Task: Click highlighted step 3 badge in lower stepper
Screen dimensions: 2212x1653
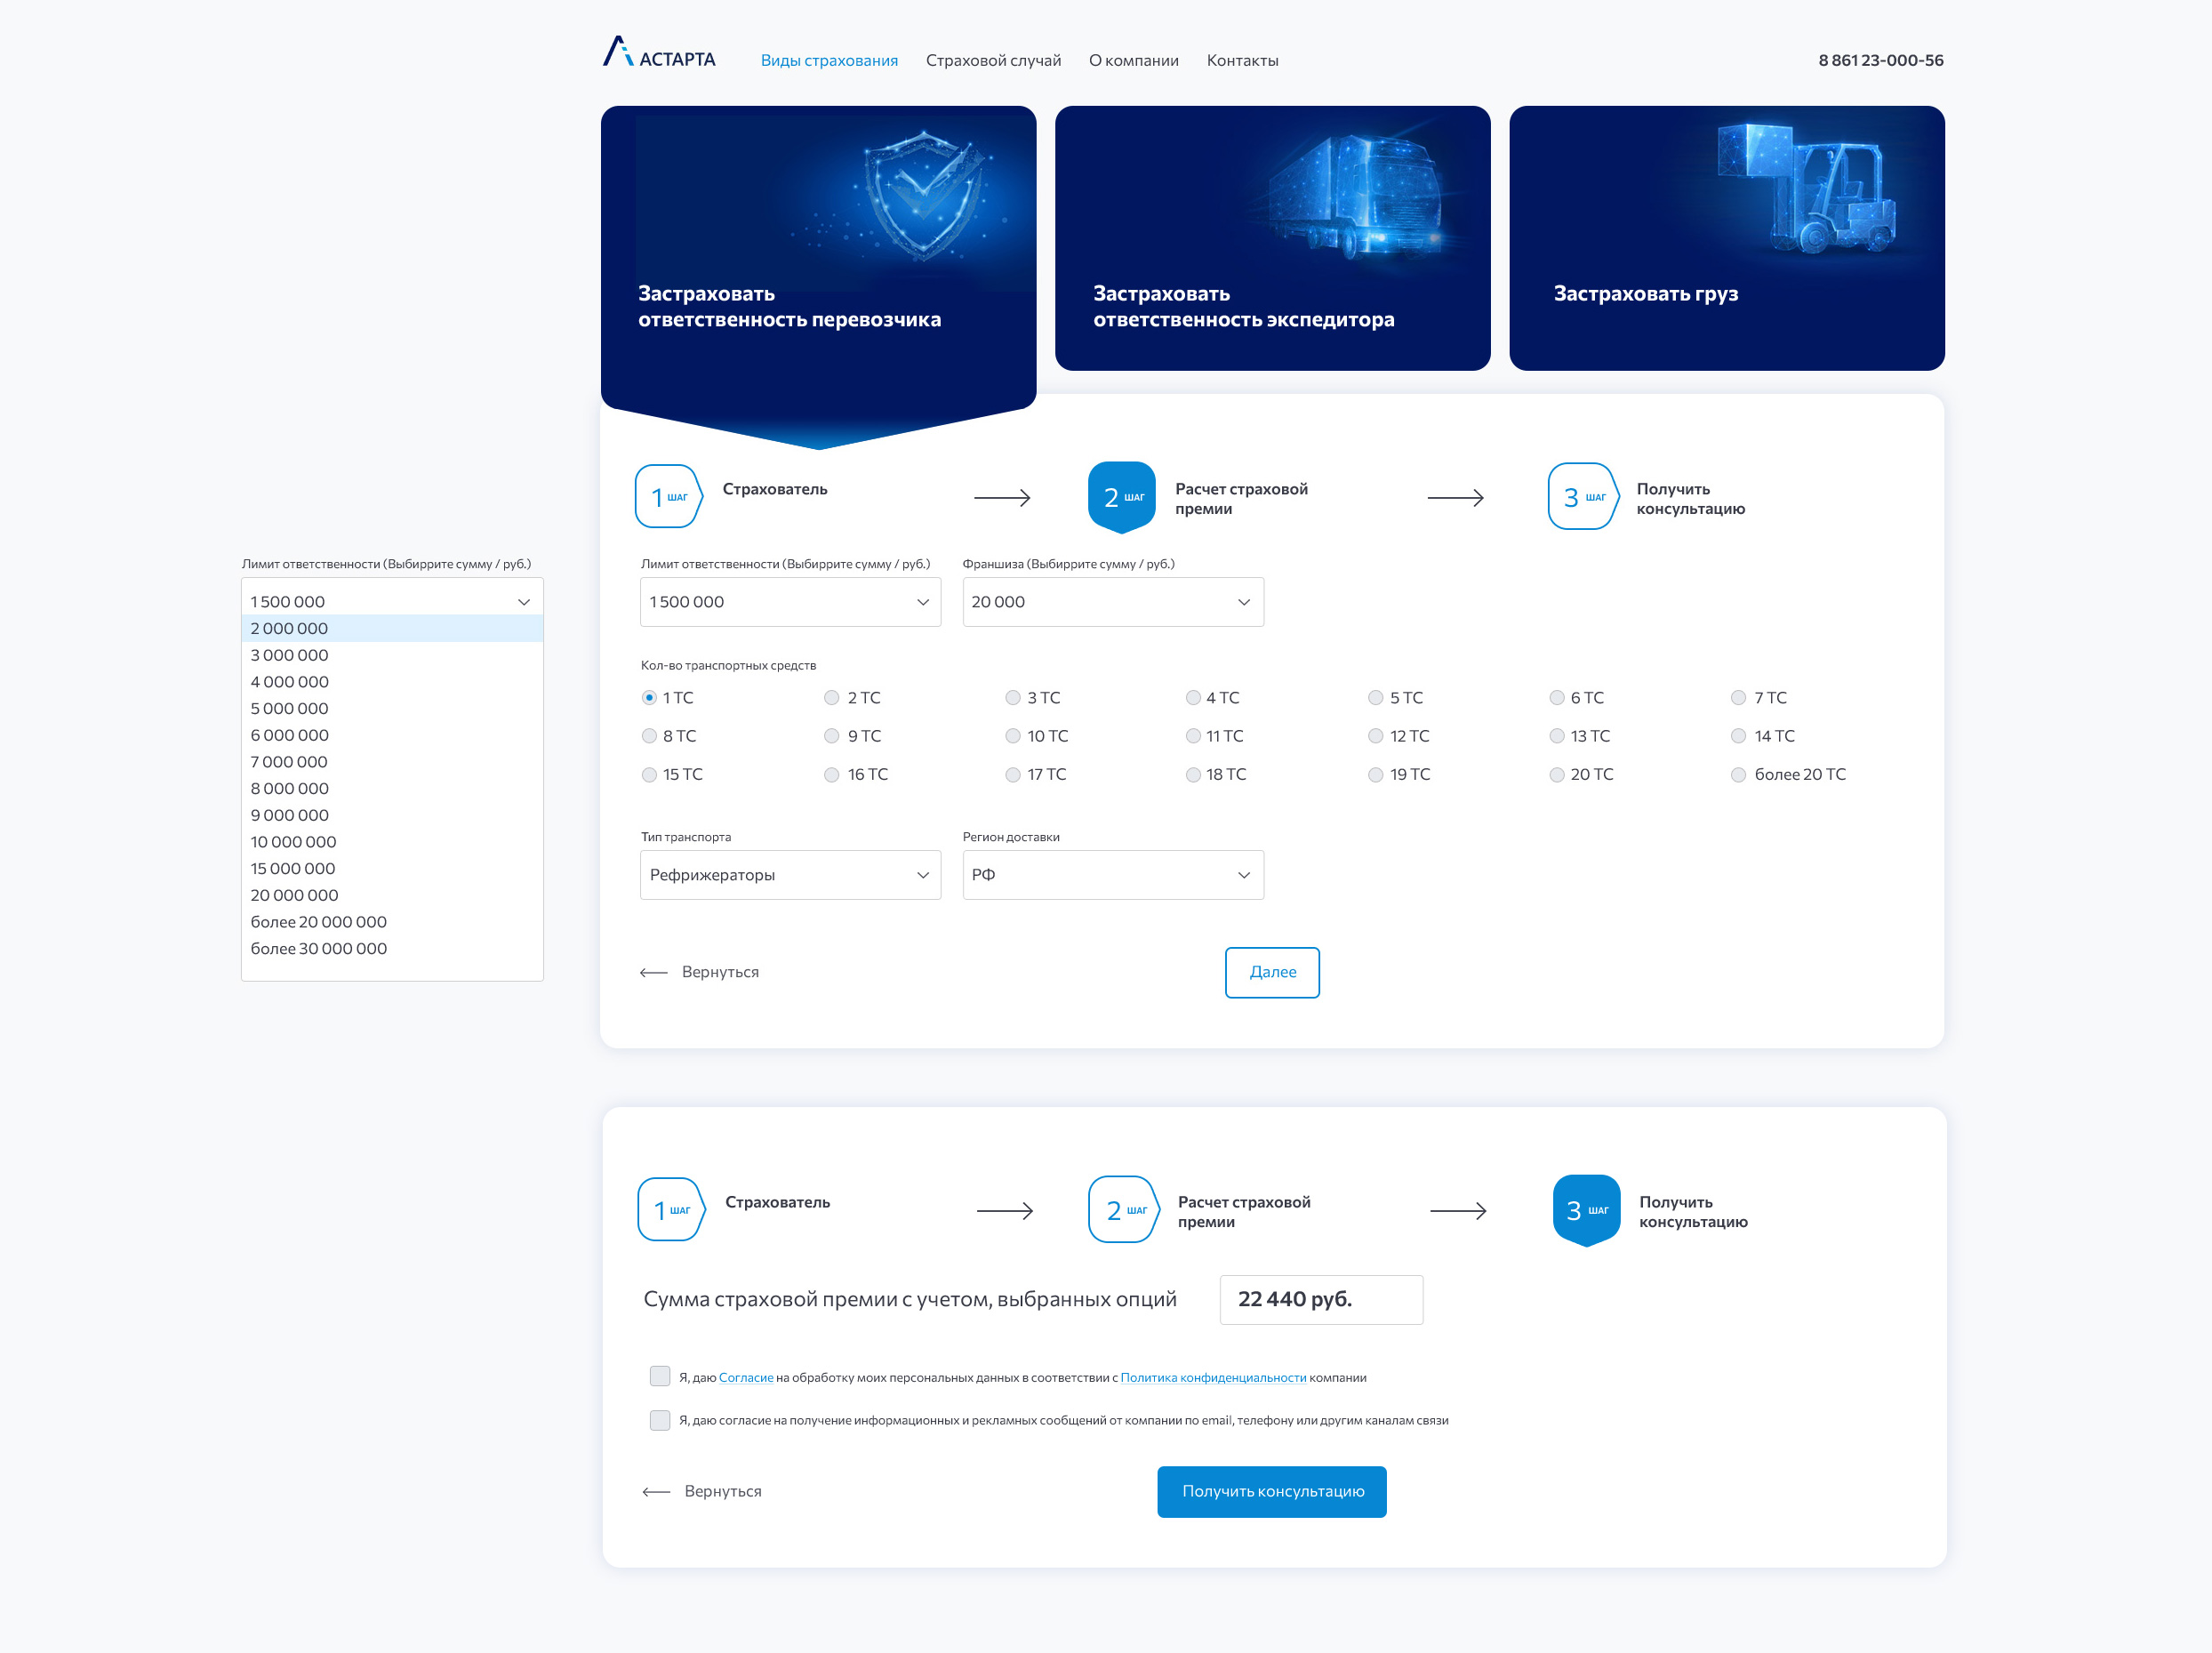Action: click(1586, 1210)
